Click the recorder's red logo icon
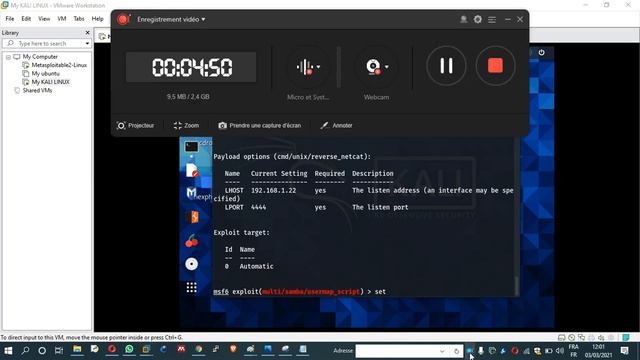The height and width of the screenshot is (360, 640). [x=123, y=19]
